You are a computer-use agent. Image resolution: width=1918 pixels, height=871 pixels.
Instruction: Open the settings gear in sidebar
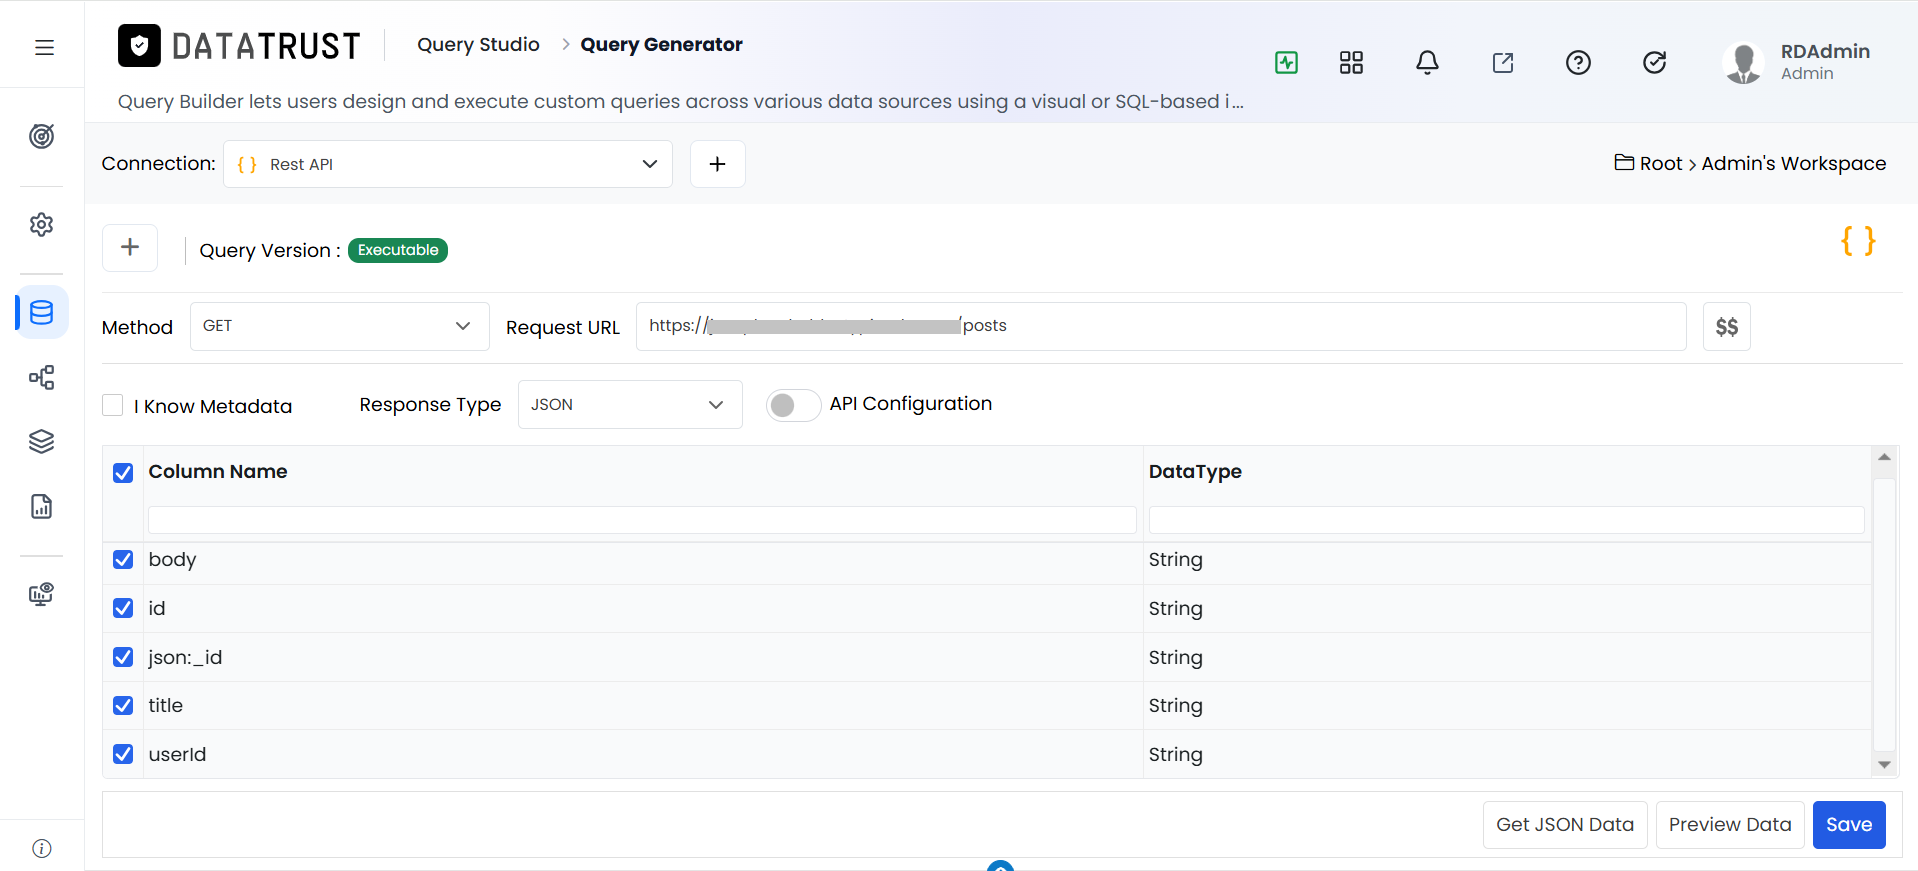[41, 225]
